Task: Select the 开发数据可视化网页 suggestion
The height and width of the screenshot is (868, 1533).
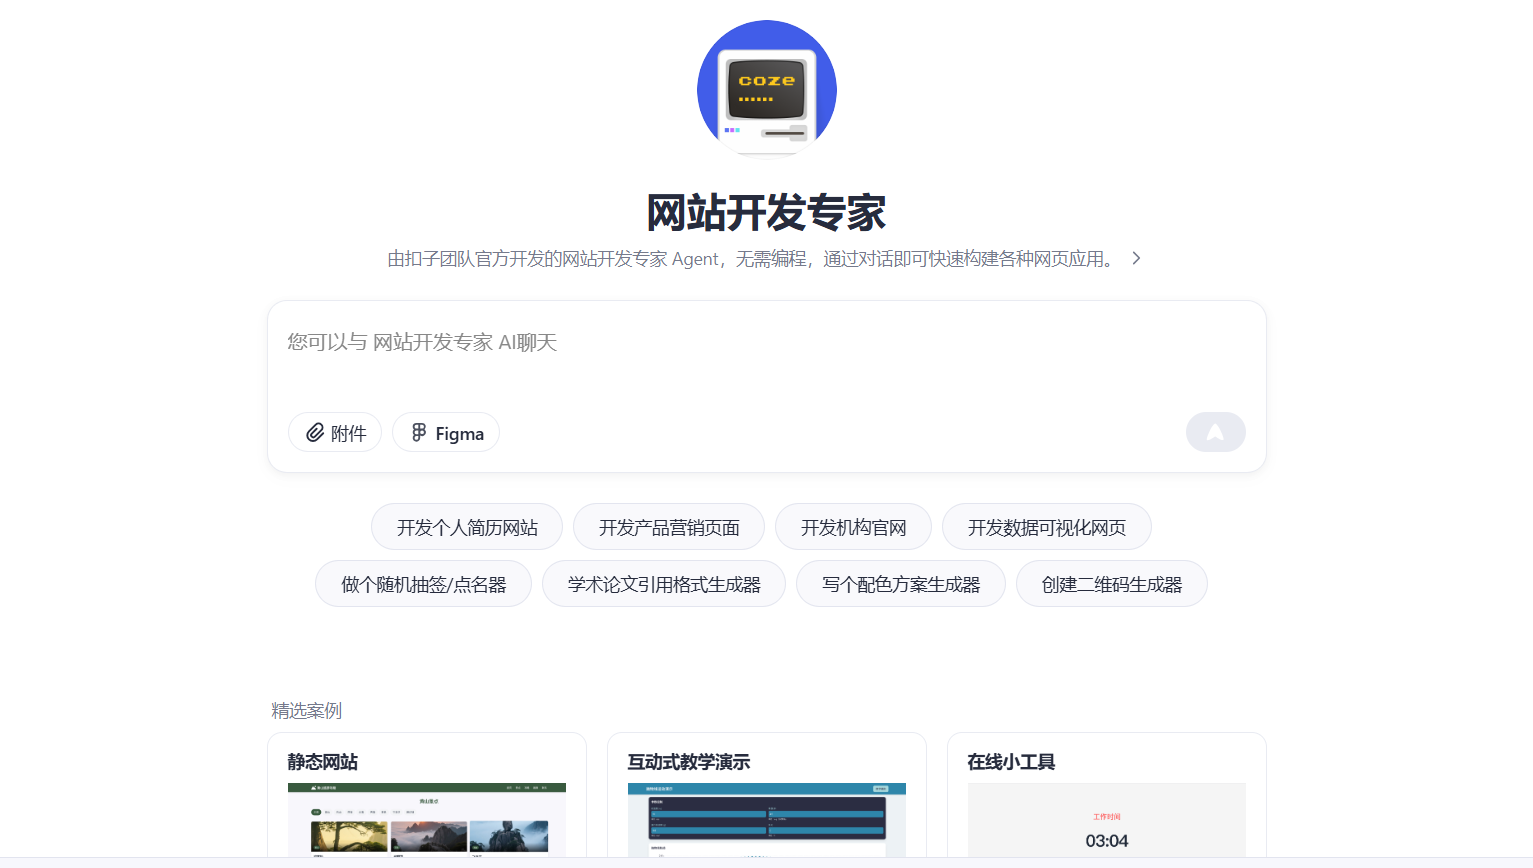Action: click(1047, 527)
